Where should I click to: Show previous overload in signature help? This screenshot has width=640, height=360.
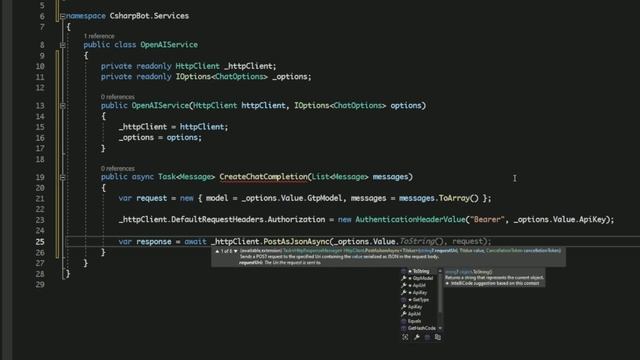click(217, 251)
